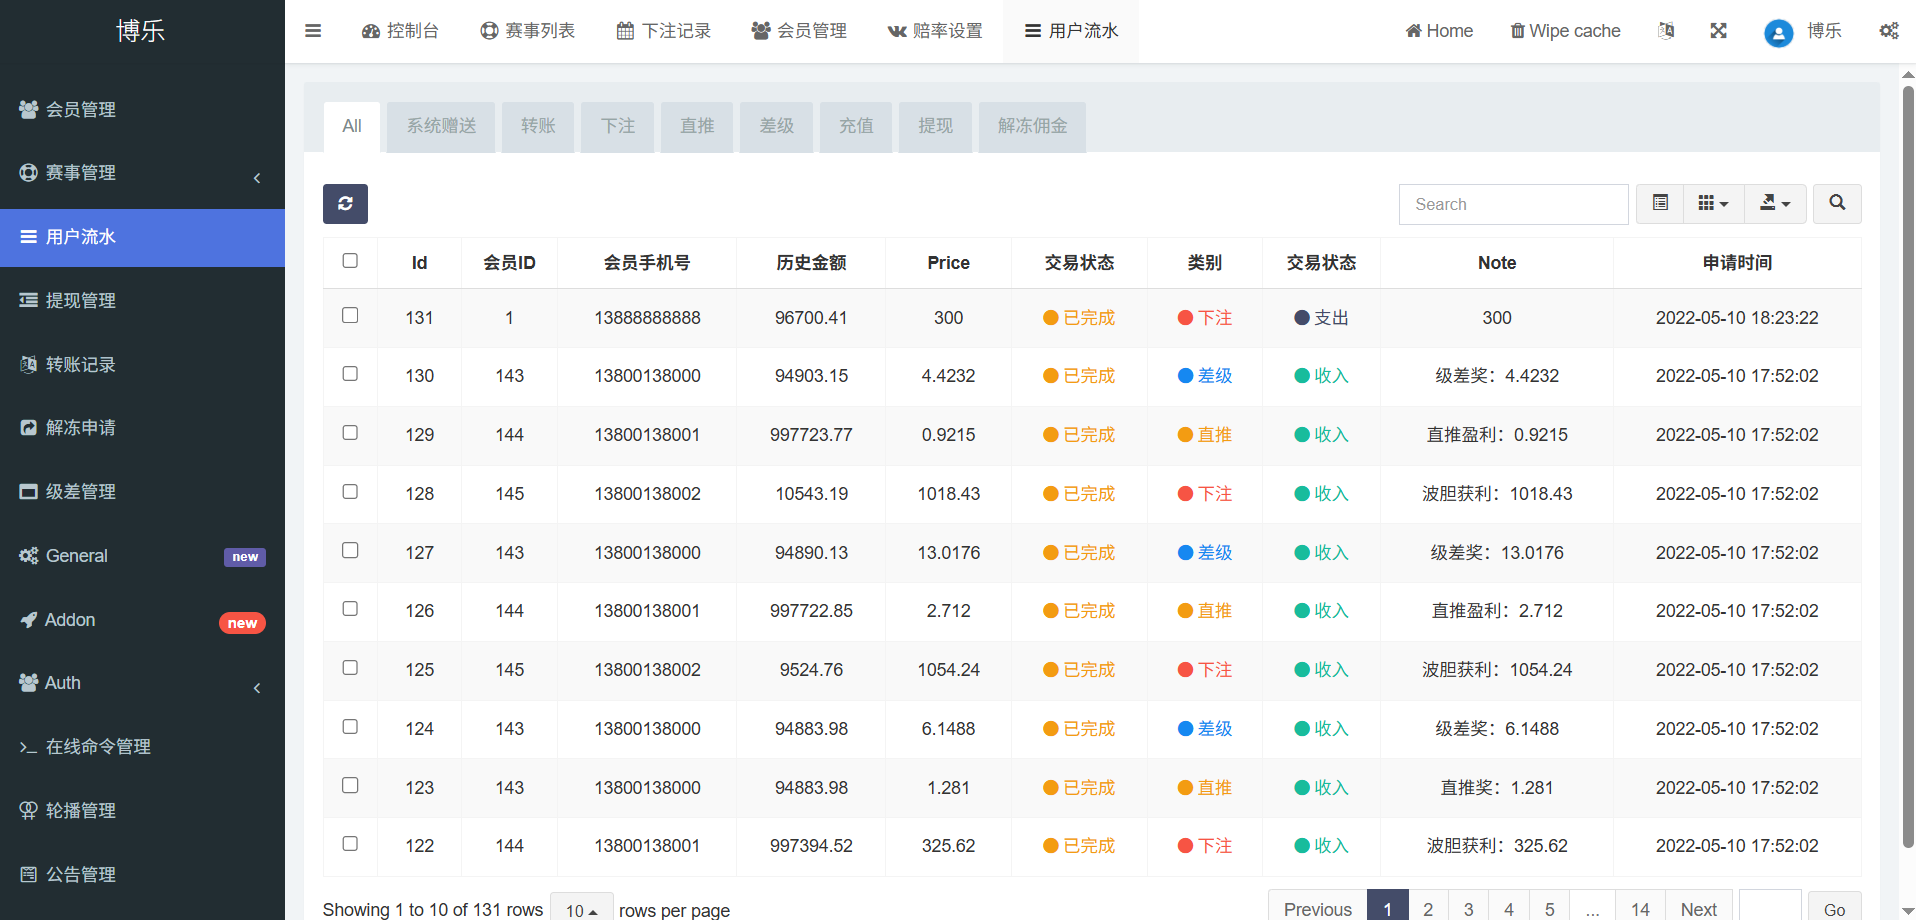Open the rows per page dropdown

[581, 910]
